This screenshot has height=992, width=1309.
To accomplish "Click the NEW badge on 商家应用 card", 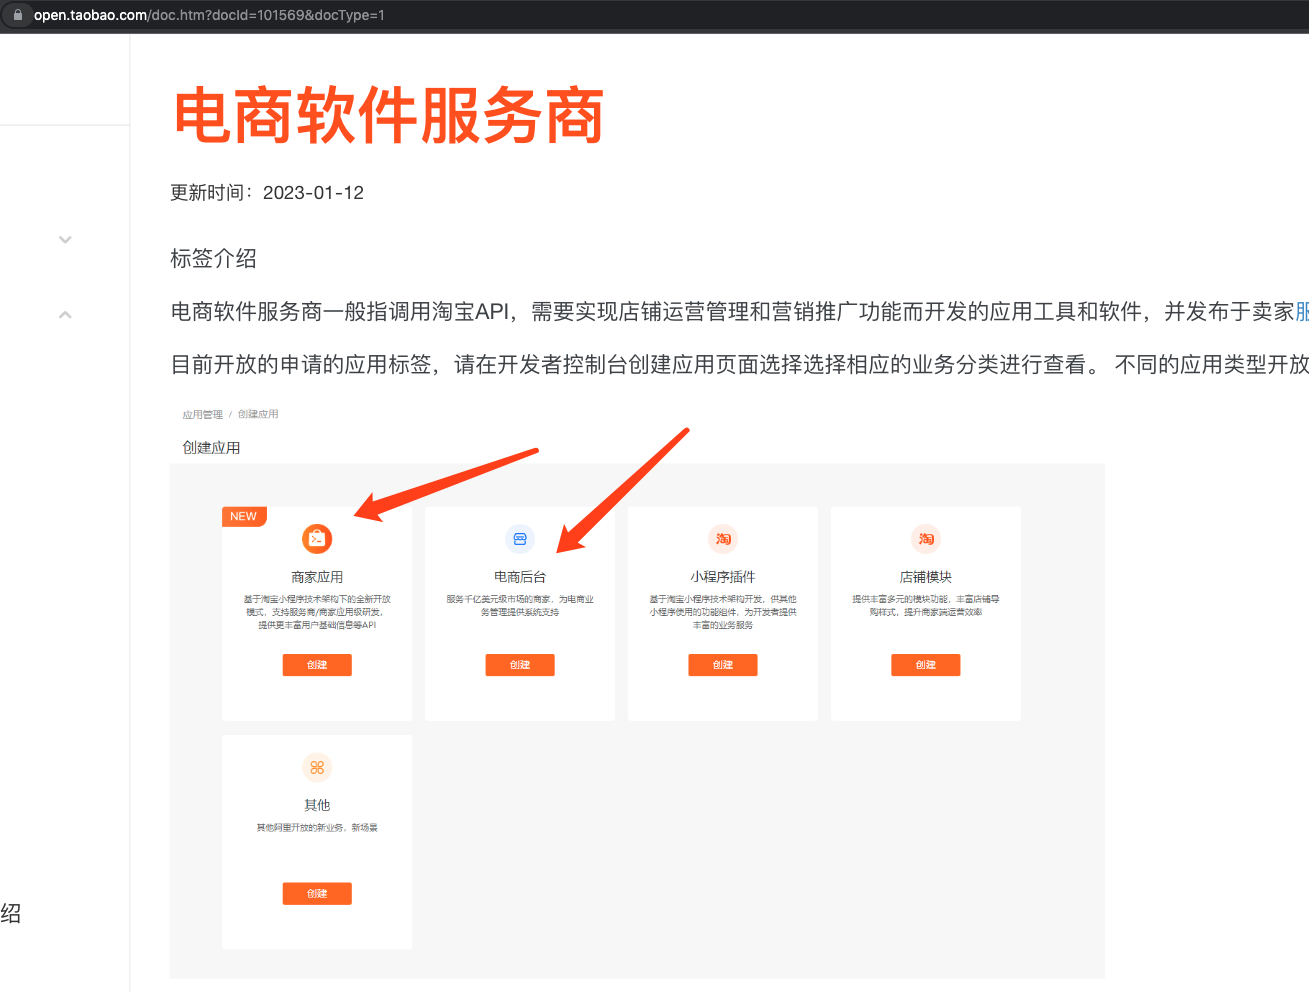I will (x=244, y=516).
